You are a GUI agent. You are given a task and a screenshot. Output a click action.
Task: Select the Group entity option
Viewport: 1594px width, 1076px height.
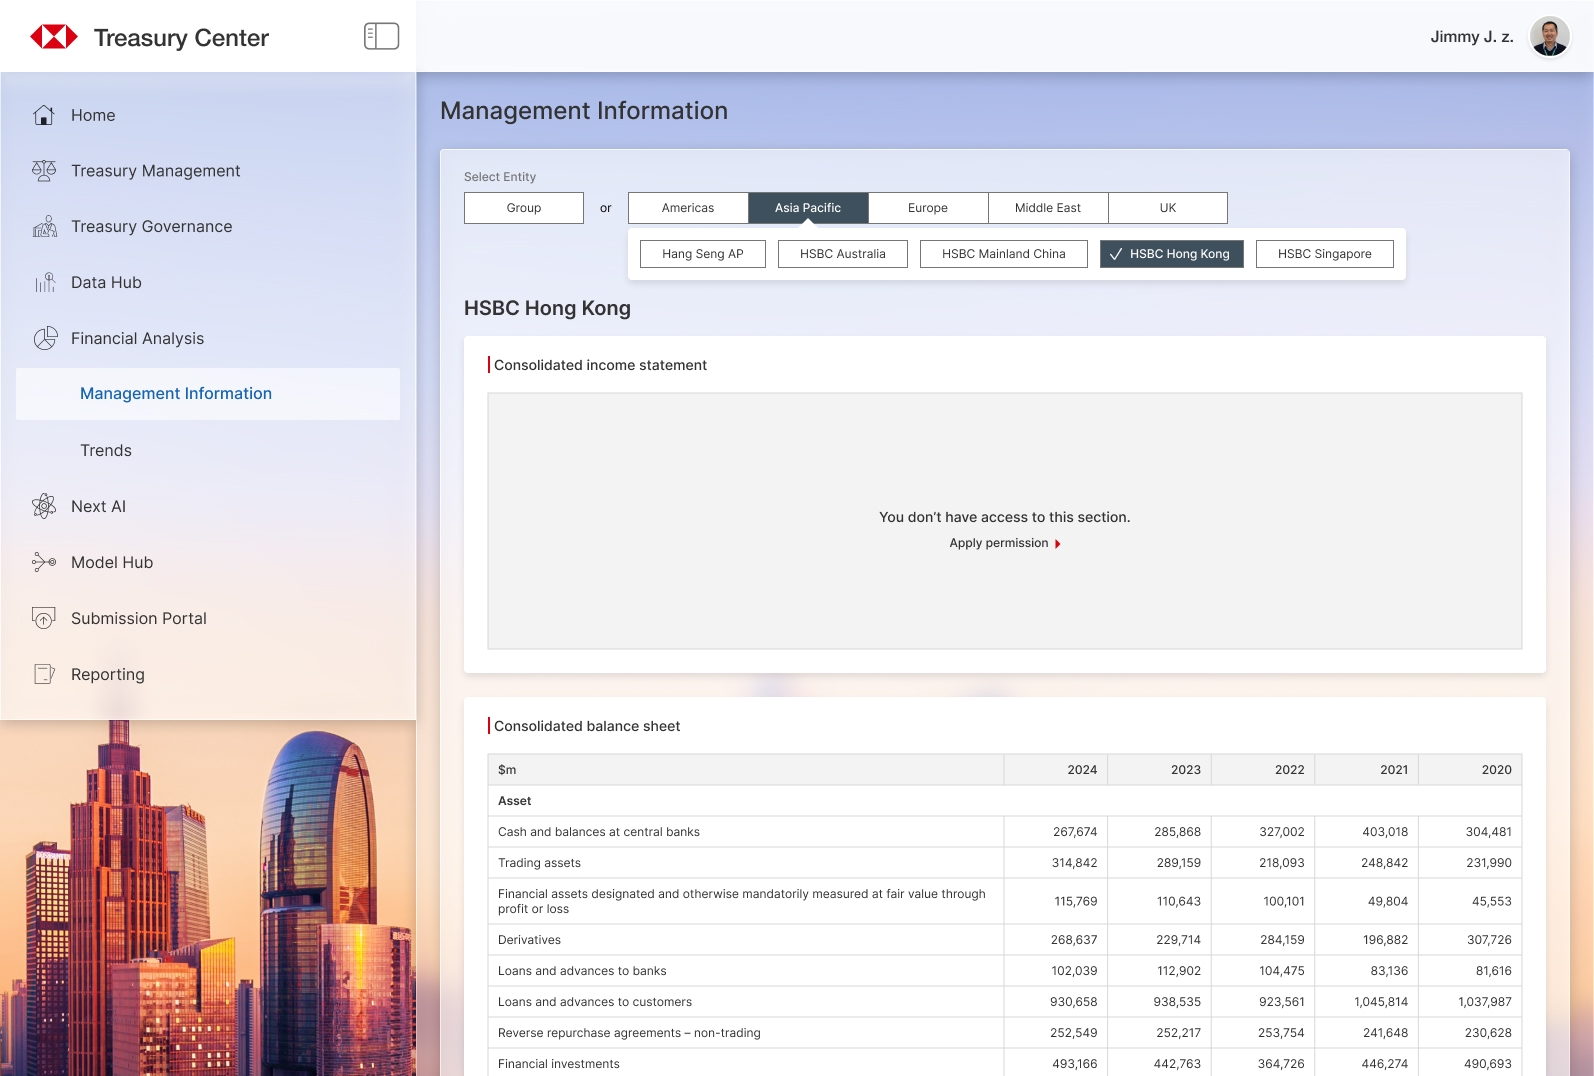pyautogui.click(x=523, y=208)
